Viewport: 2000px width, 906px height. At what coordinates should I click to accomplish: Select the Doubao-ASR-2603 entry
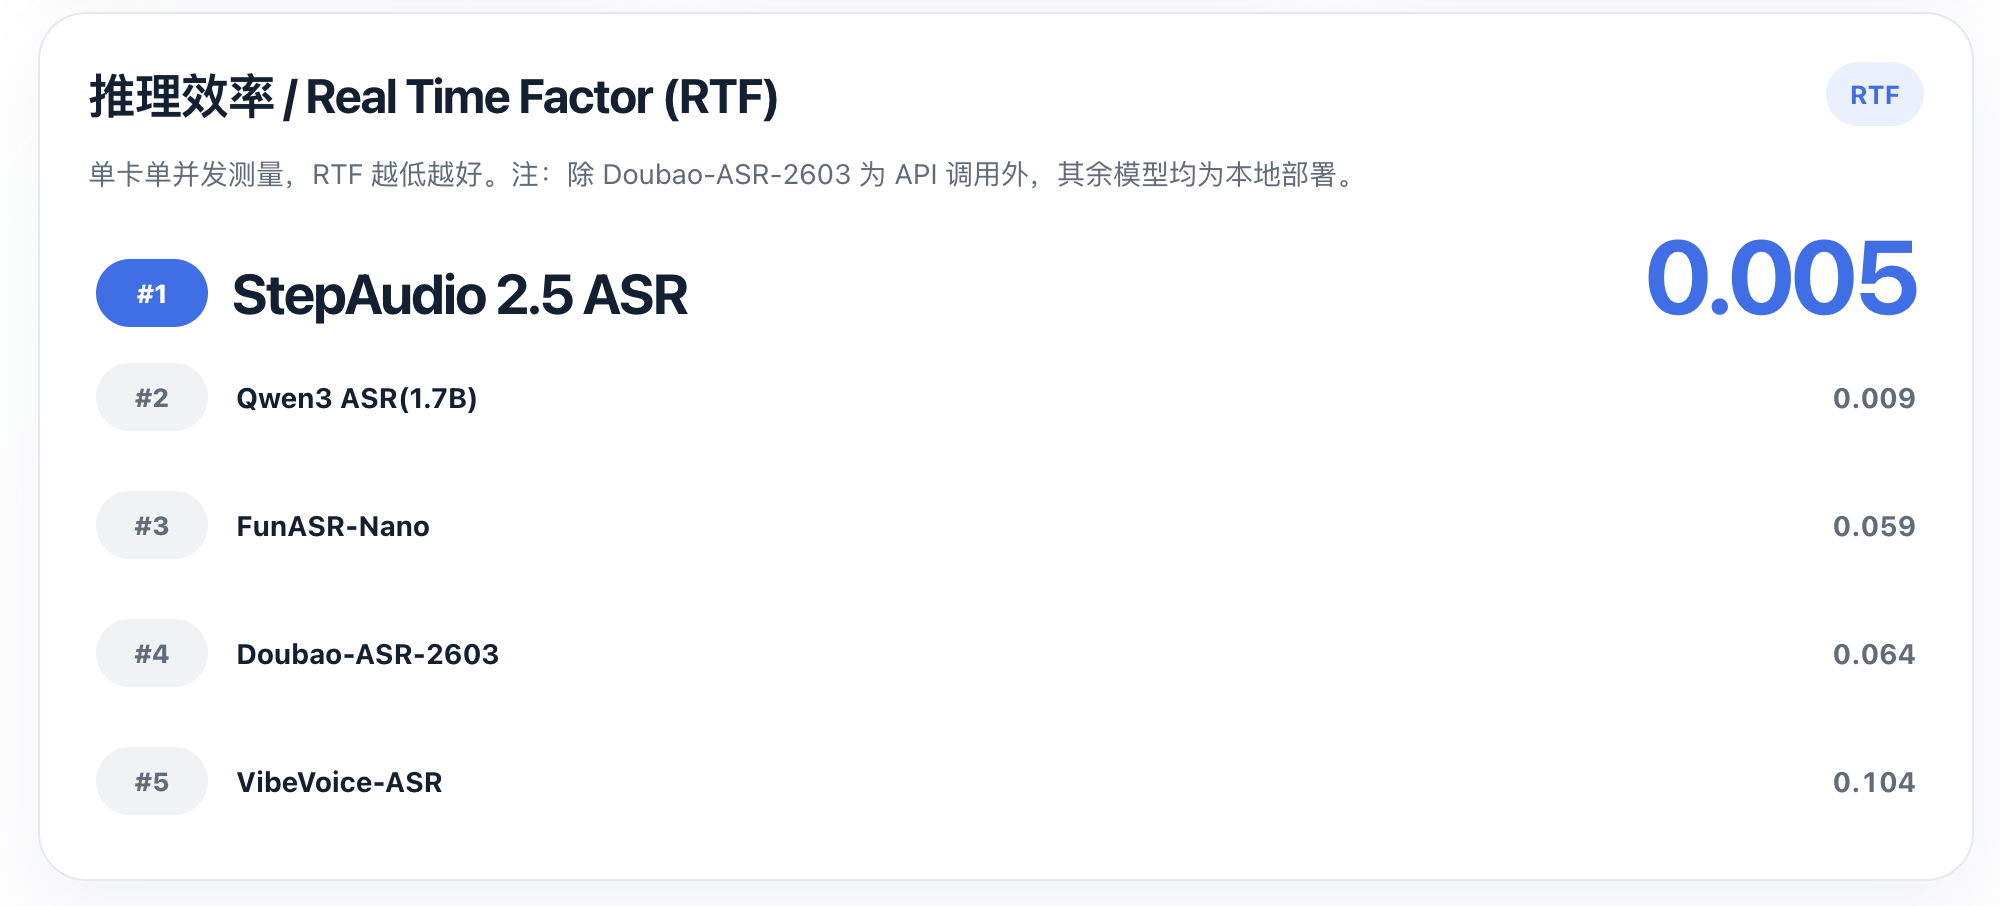click(x=367, y=654)
